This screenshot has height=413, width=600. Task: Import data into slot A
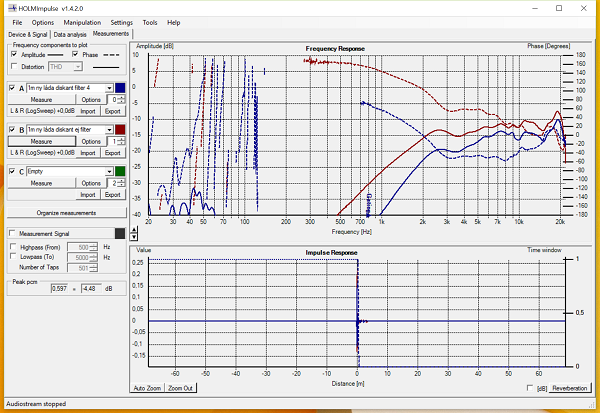pos(88,111)
